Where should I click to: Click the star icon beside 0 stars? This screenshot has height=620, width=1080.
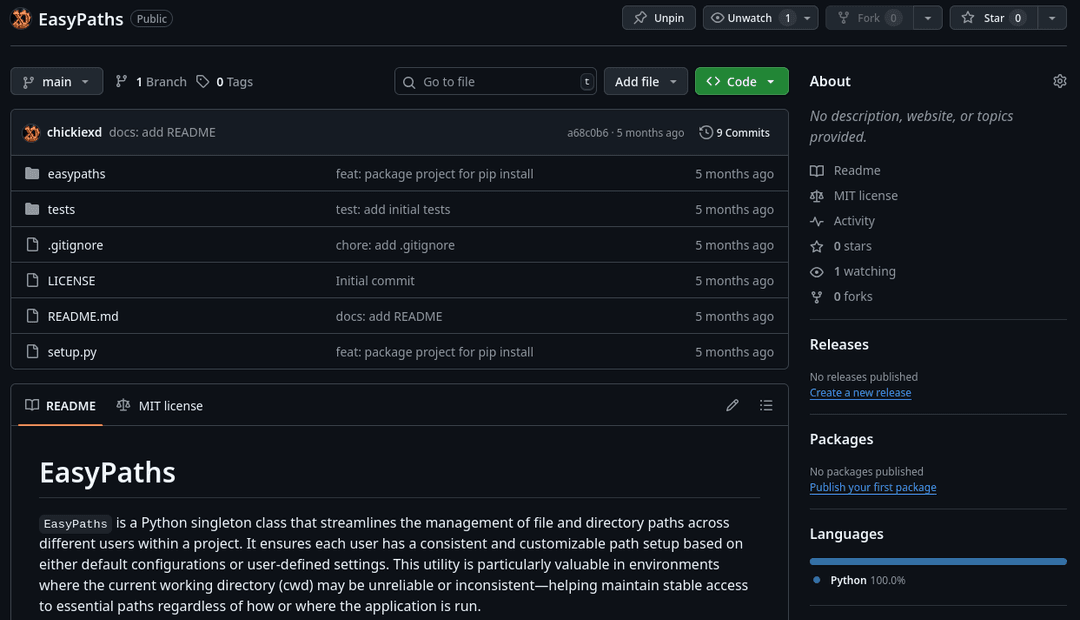pos(816,246)
